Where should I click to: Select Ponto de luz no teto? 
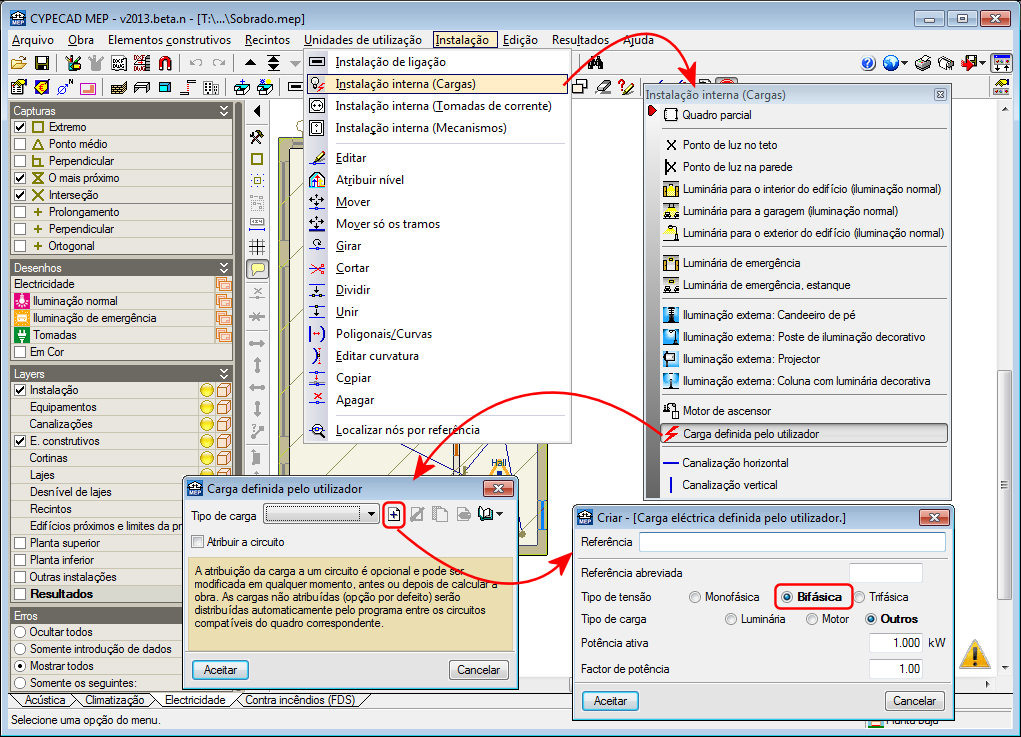coord(804,145)
